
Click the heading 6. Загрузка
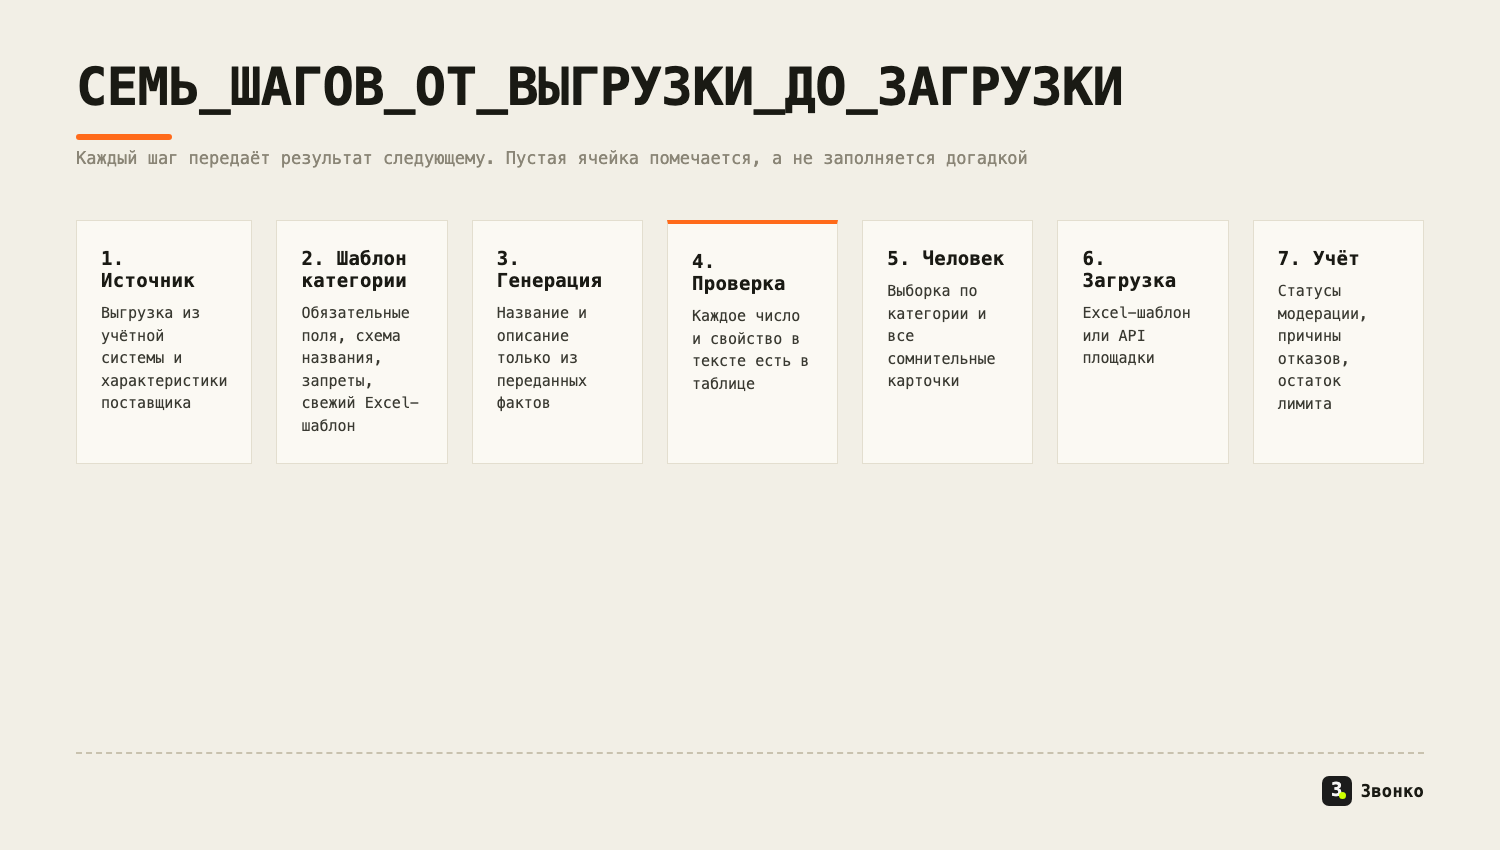(x=1129, y=269)
